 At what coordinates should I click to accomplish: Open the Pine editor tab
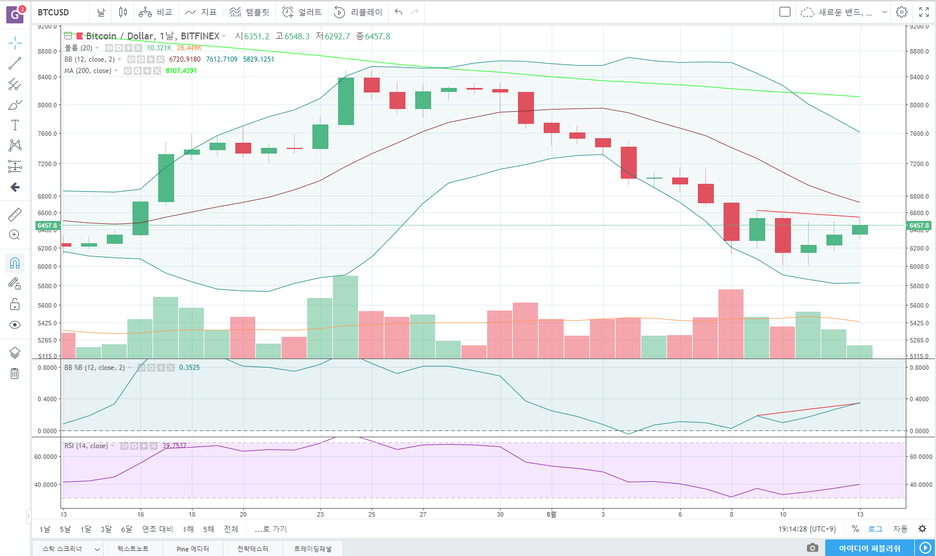tap(192, 548)
